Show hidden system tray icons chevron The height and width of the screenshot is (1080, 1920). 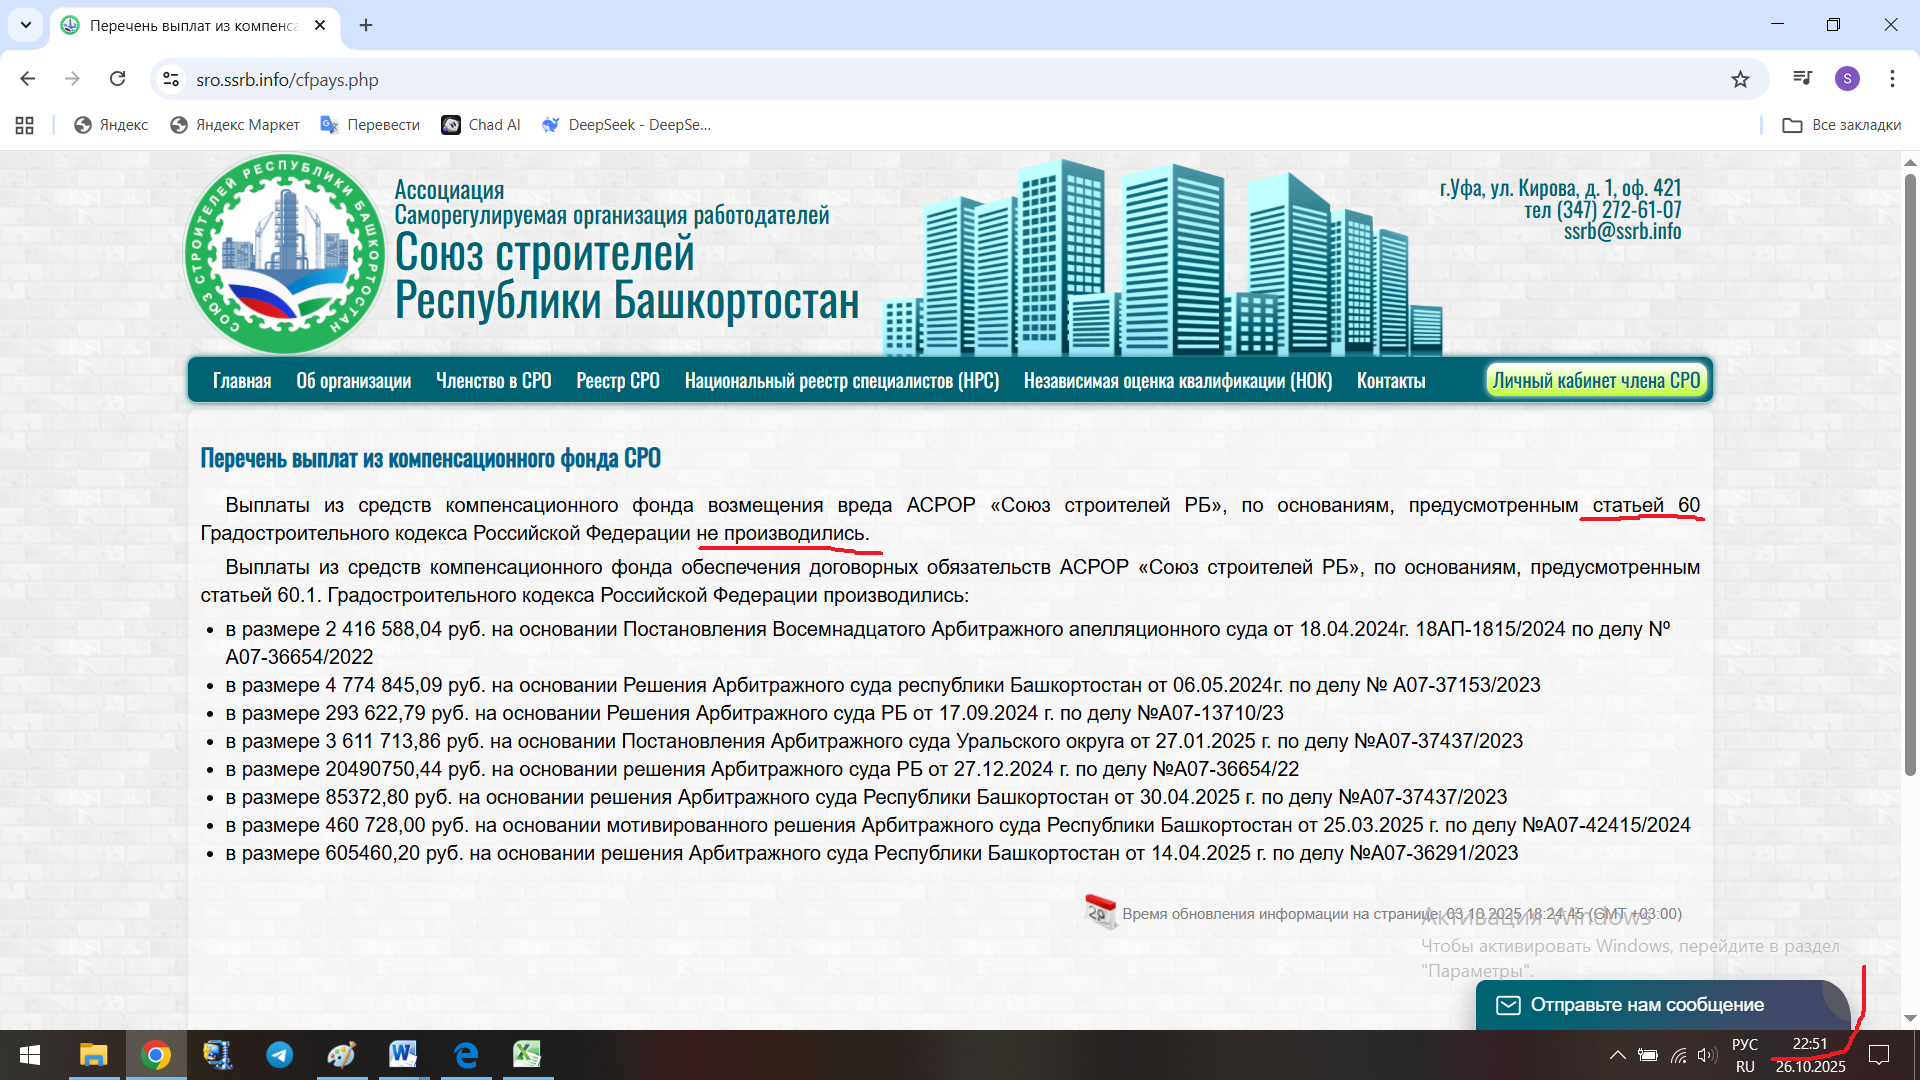pos(1617,1054)
